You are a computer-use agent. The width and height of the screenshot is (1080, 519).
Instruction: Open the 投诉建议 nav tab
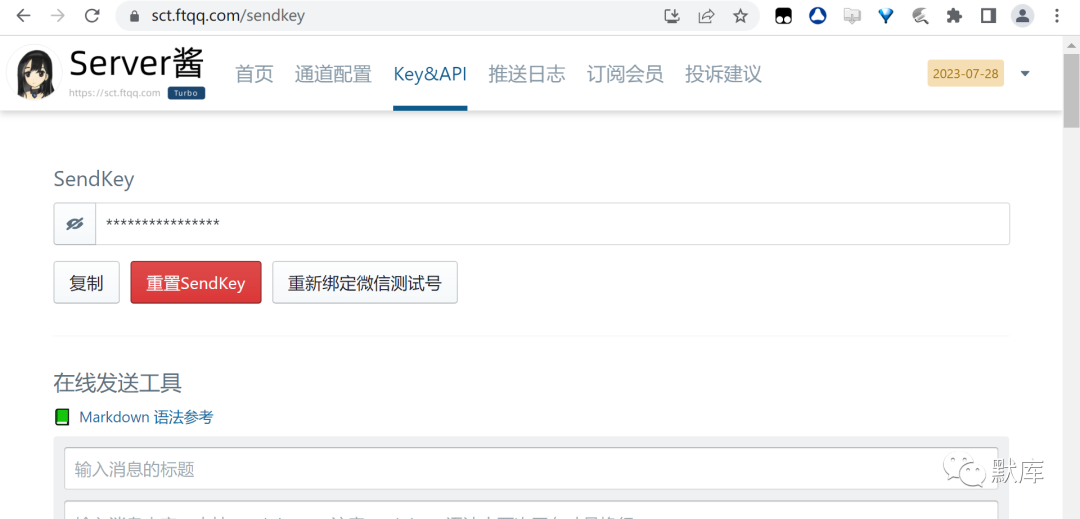723,74
